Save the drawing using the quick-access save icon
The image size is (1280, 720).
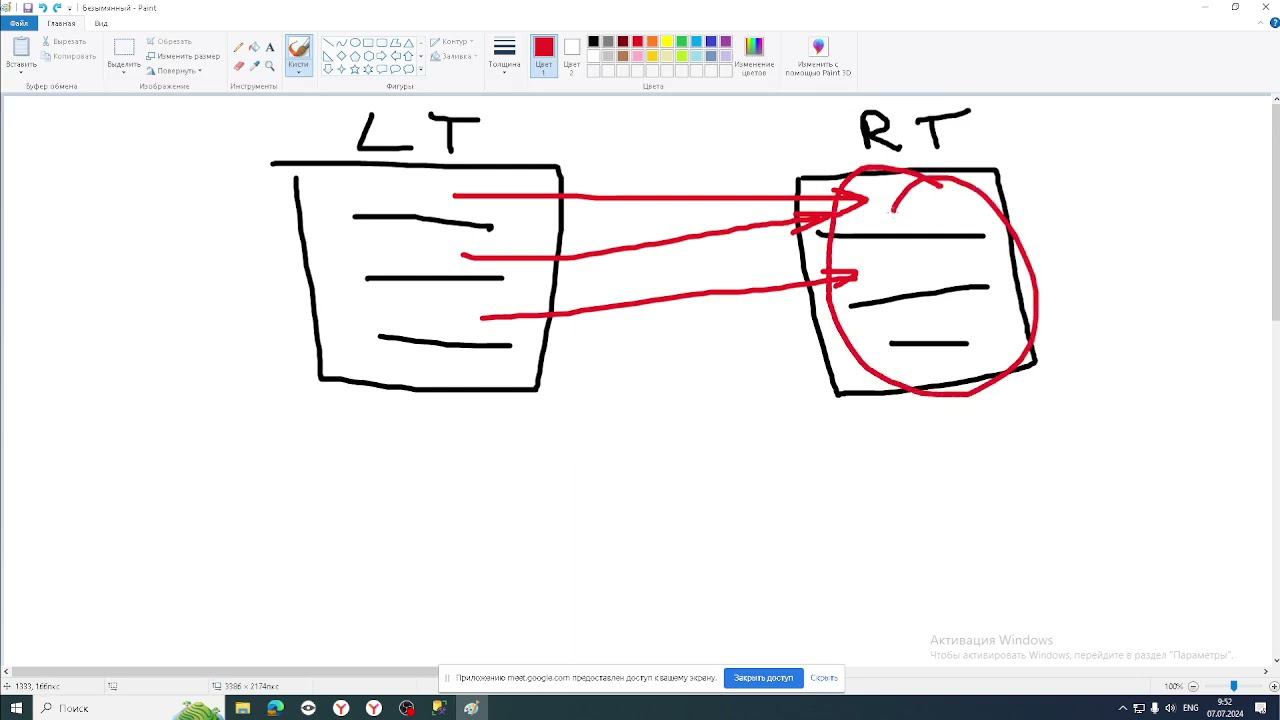tap(27, 8)
